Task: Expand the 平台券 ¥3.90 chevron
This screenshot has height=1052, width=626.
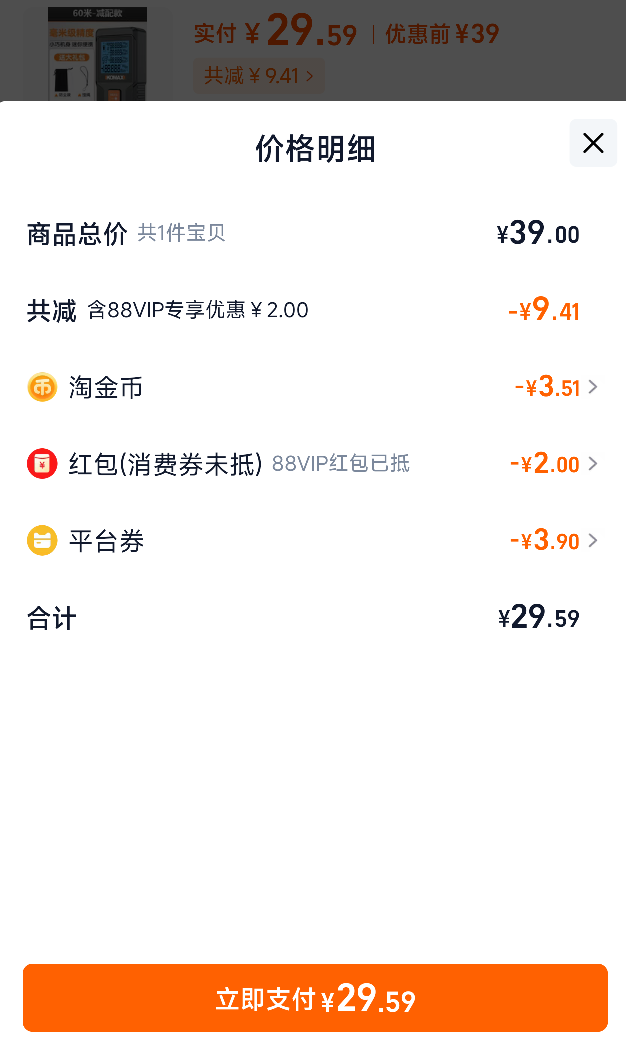Action: click(x=592, y=541)
